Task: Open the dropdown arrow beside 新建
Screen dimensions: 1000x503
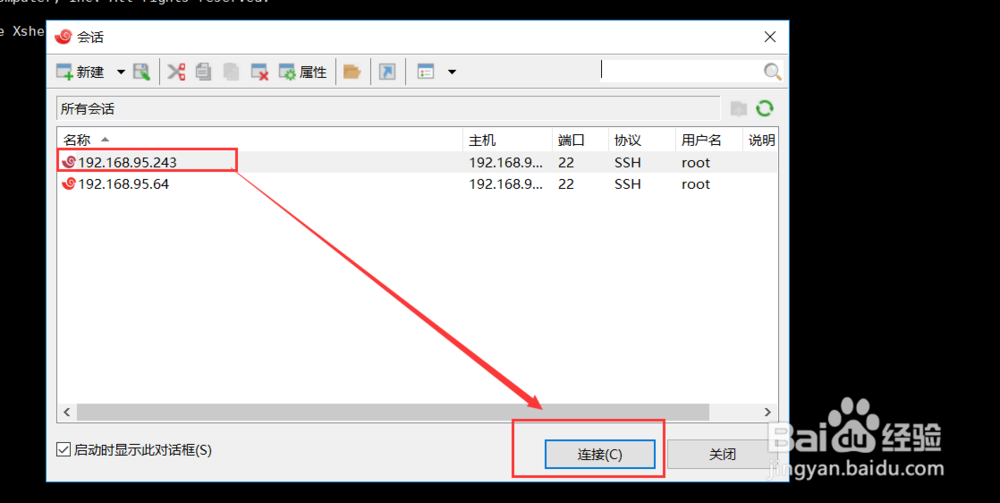Action: (121, 72)
